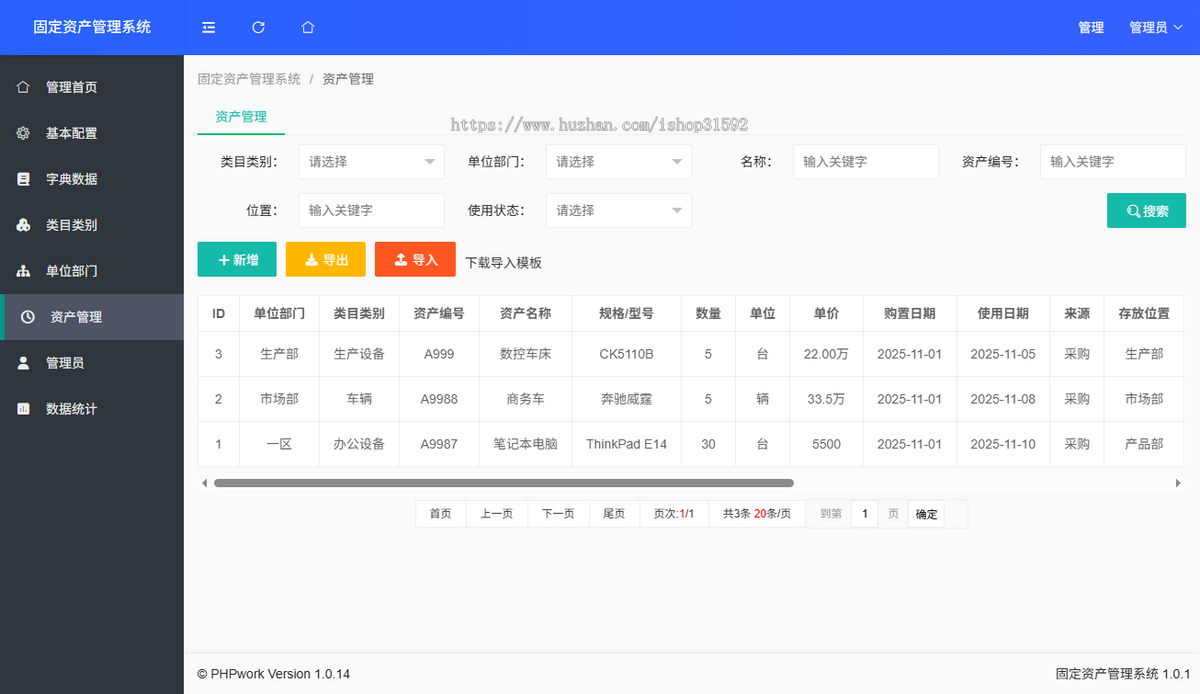
Task: Click the 管理首页 house icon in sidebar
Action: click(23, 87)
